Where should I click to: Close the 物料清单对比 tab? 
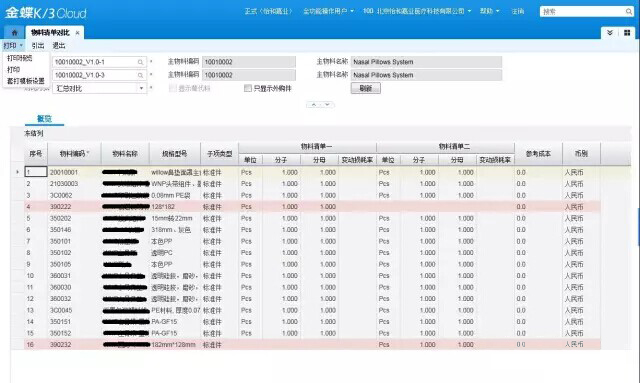[77, 33]
